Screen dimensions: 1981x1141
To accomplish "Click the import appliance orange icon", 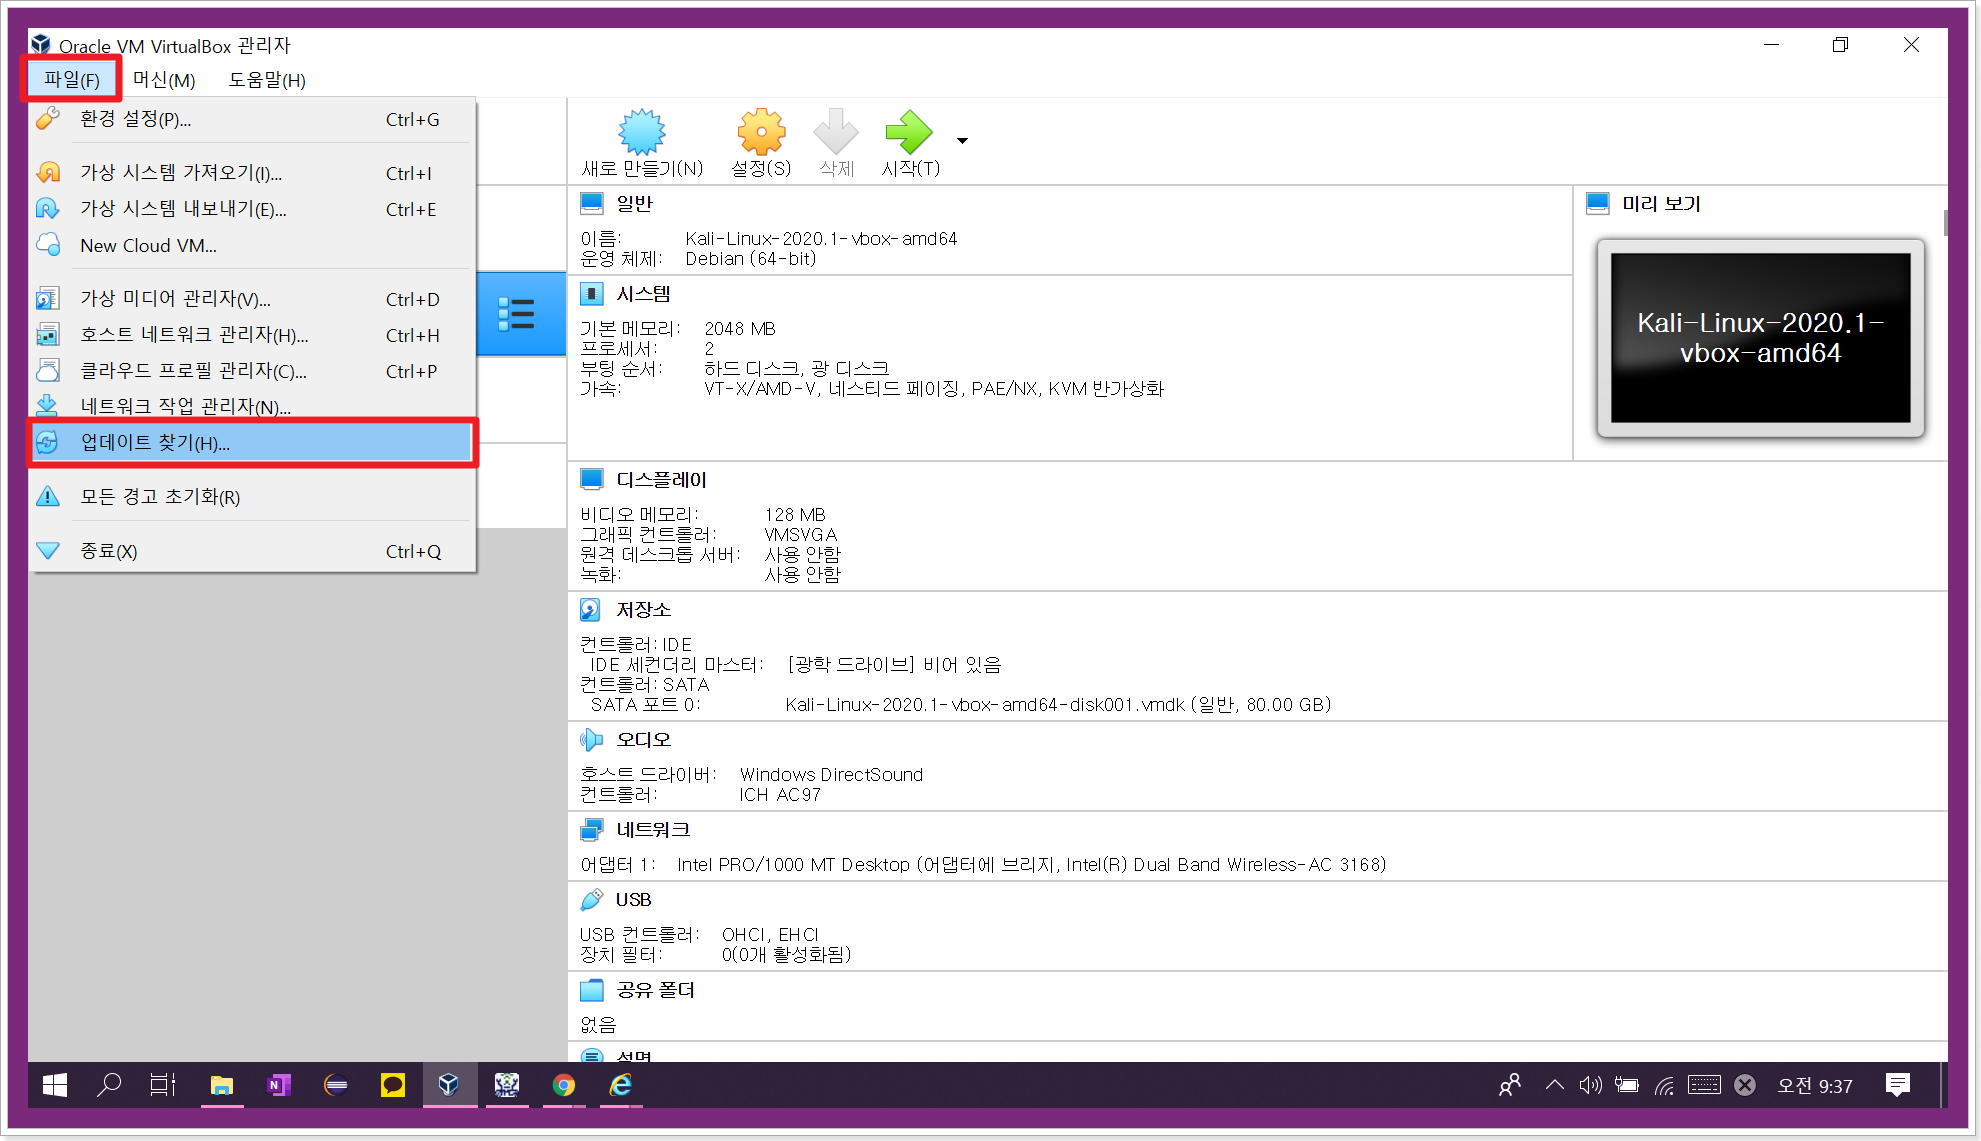I will [x=48, y=173].
